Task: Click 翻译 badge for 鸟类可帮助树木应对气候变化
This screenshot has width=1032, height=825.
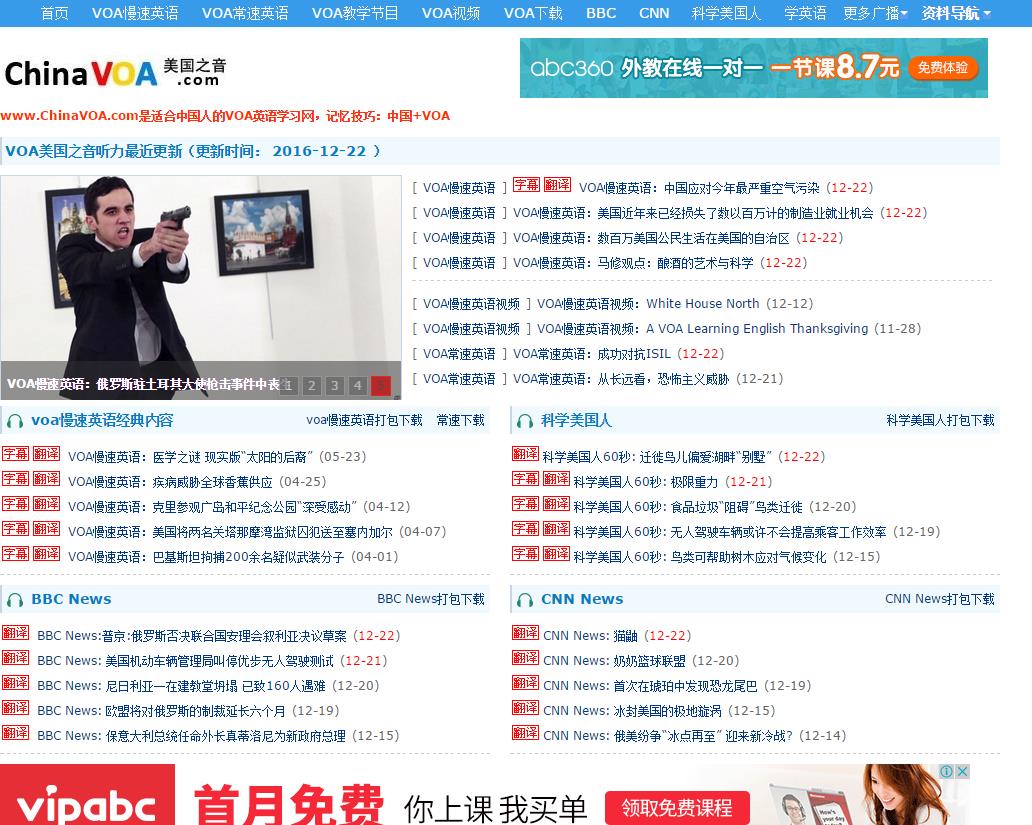Action: click(556, 554)
